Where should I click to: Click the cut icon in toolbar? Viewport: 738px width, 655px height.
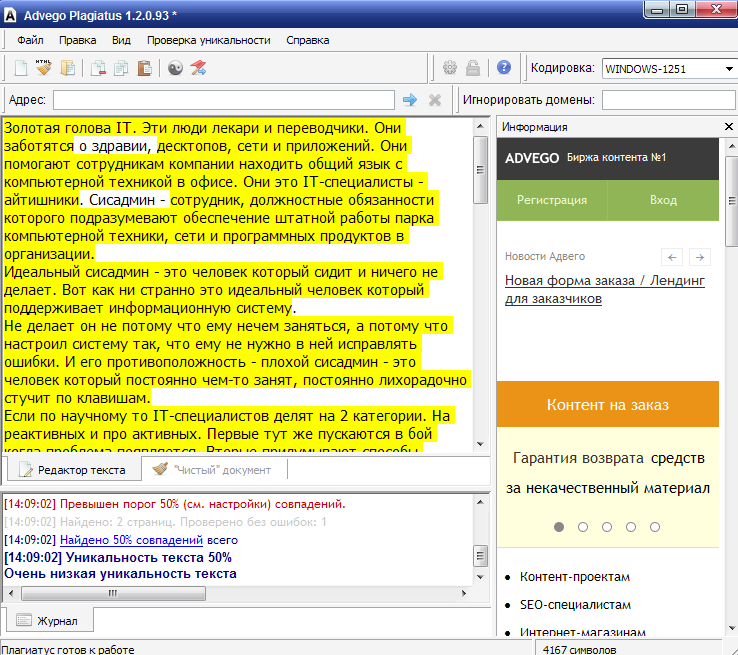pos(98,68)
